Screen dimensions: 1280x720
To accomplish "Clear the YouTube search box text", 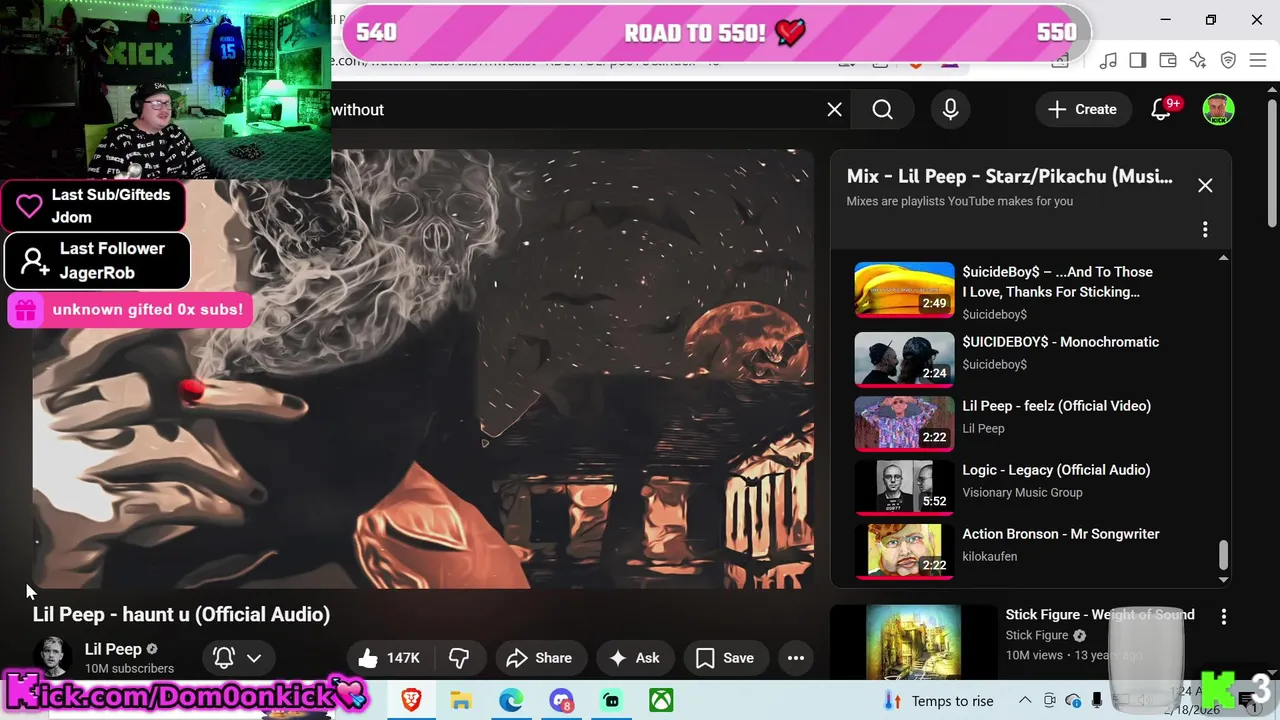I will pyautogui.click(x=834, y=109).
